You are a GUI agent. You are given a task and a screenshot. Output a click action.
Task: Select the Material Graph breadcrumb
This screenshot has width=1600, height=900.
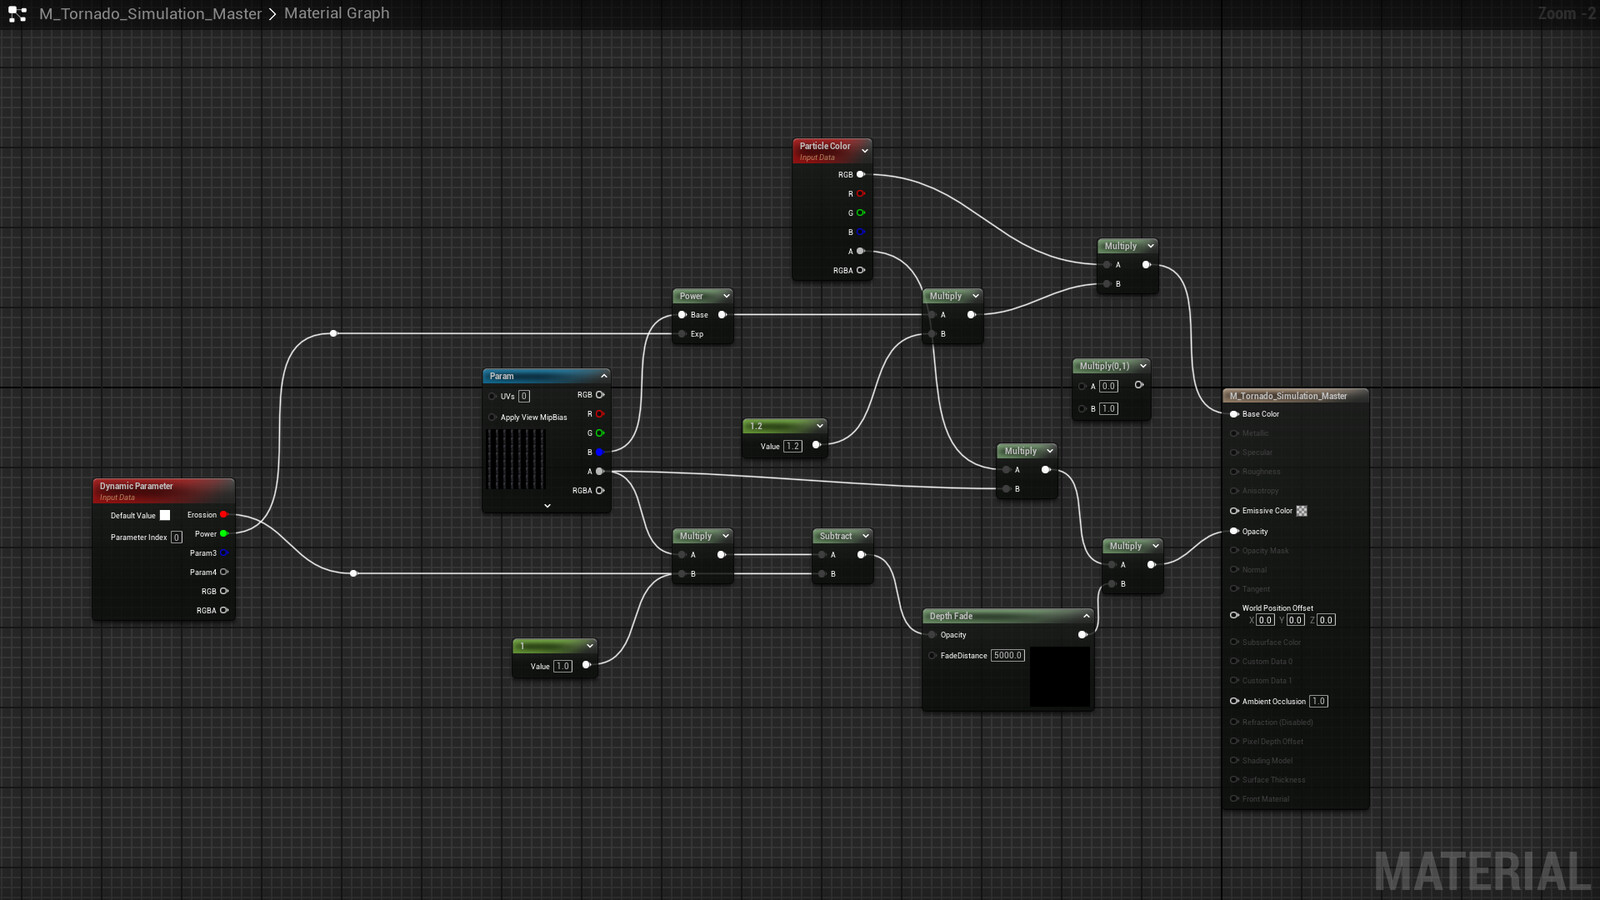coord(337,13)
